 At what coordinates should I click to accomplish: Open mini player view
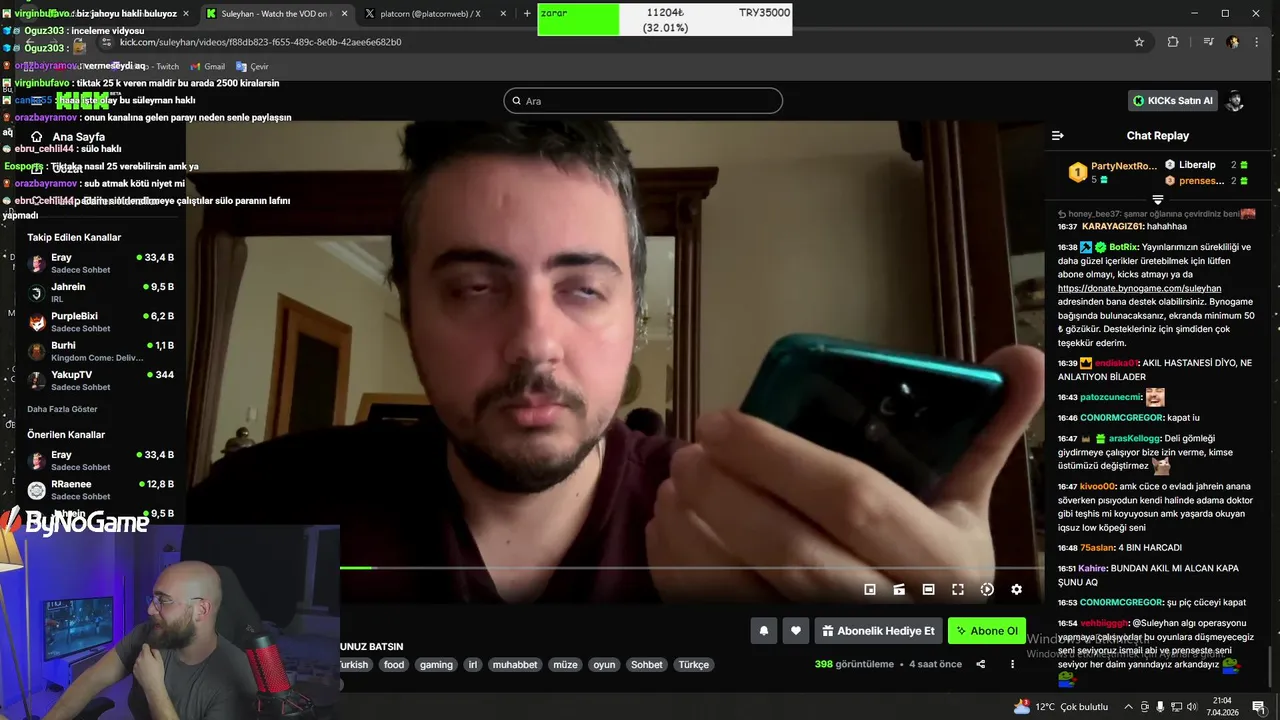[870, 590]
